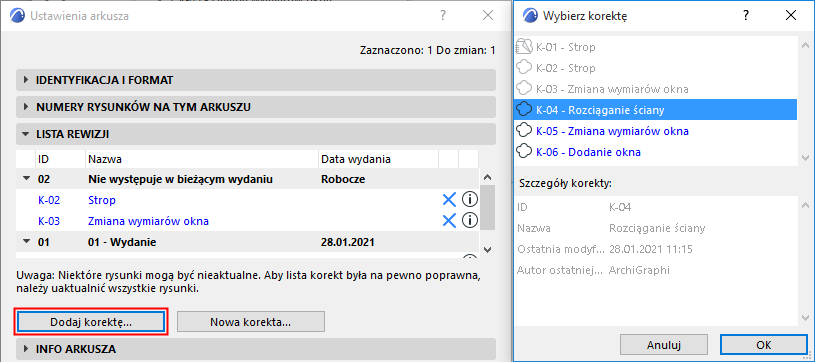Select greyed K-03 - Zmiana wymiarów okna entry
This screenshot has height=362, width=815.
pyautogui.click(x=655, y=89)
